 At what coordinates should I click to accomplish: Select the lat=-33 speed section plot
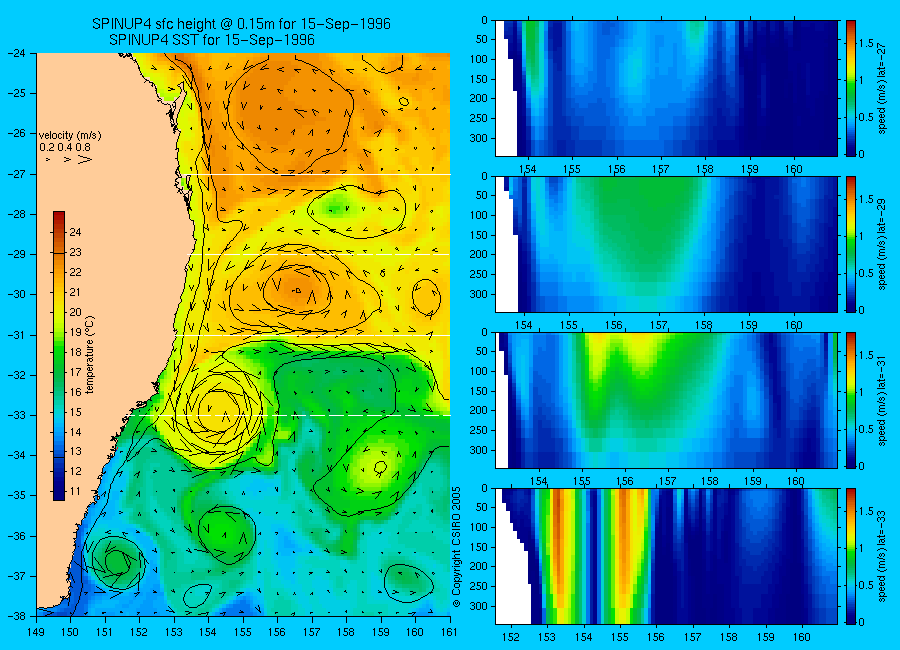(666, 556)
